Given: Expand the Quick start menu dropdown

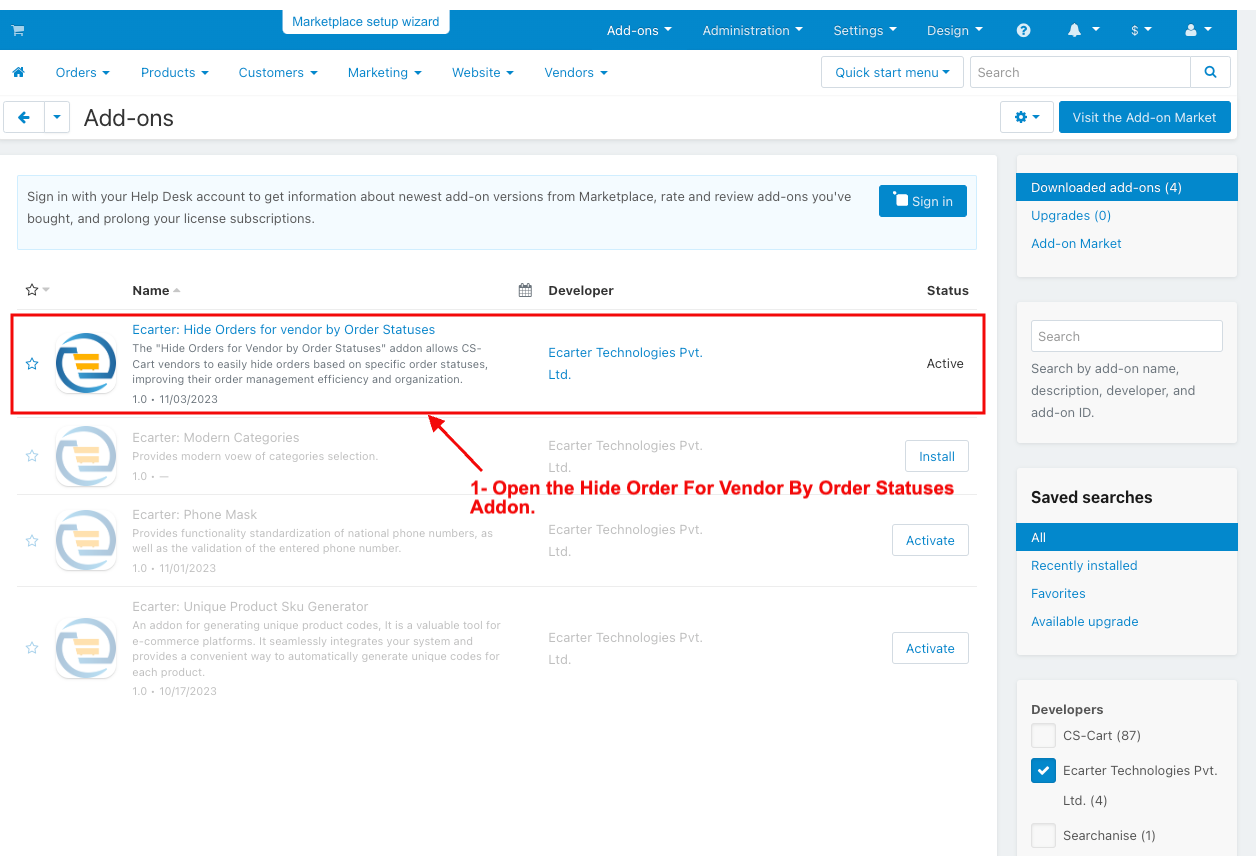Looking at the screenshot, I should (x=892, y=72).
